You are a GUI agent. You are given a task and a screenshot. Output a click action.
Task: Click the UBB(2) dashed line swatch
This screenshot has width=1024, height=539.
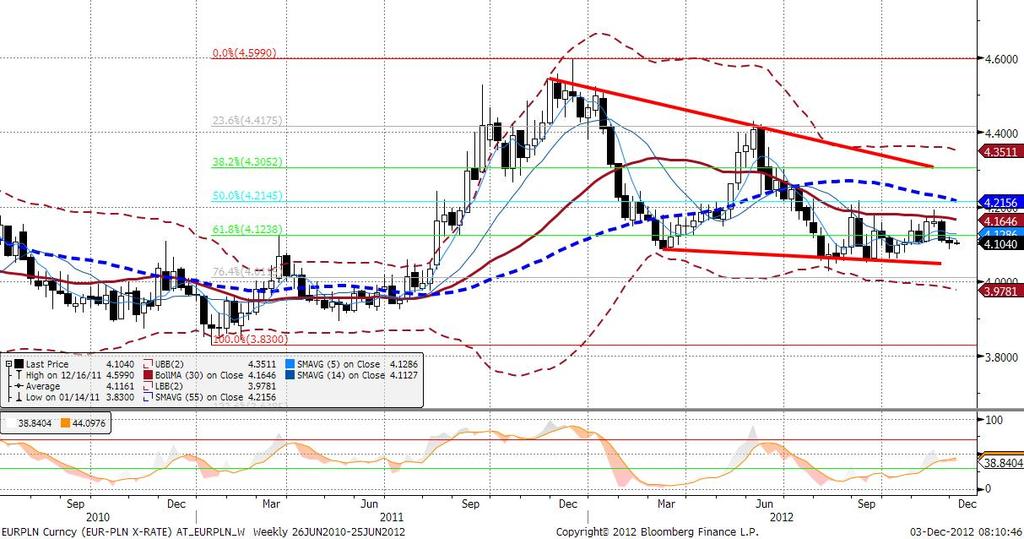(147, 365)
